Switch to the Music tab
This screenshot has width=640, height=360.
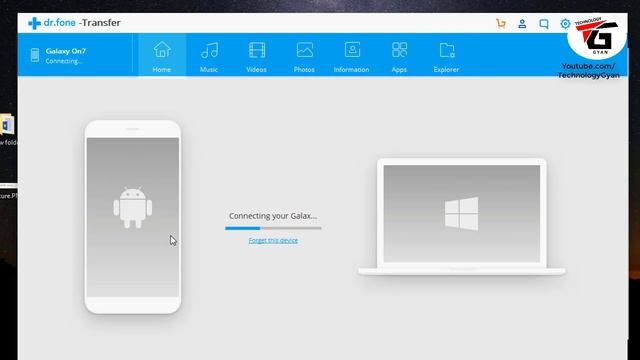pos(209,55)
